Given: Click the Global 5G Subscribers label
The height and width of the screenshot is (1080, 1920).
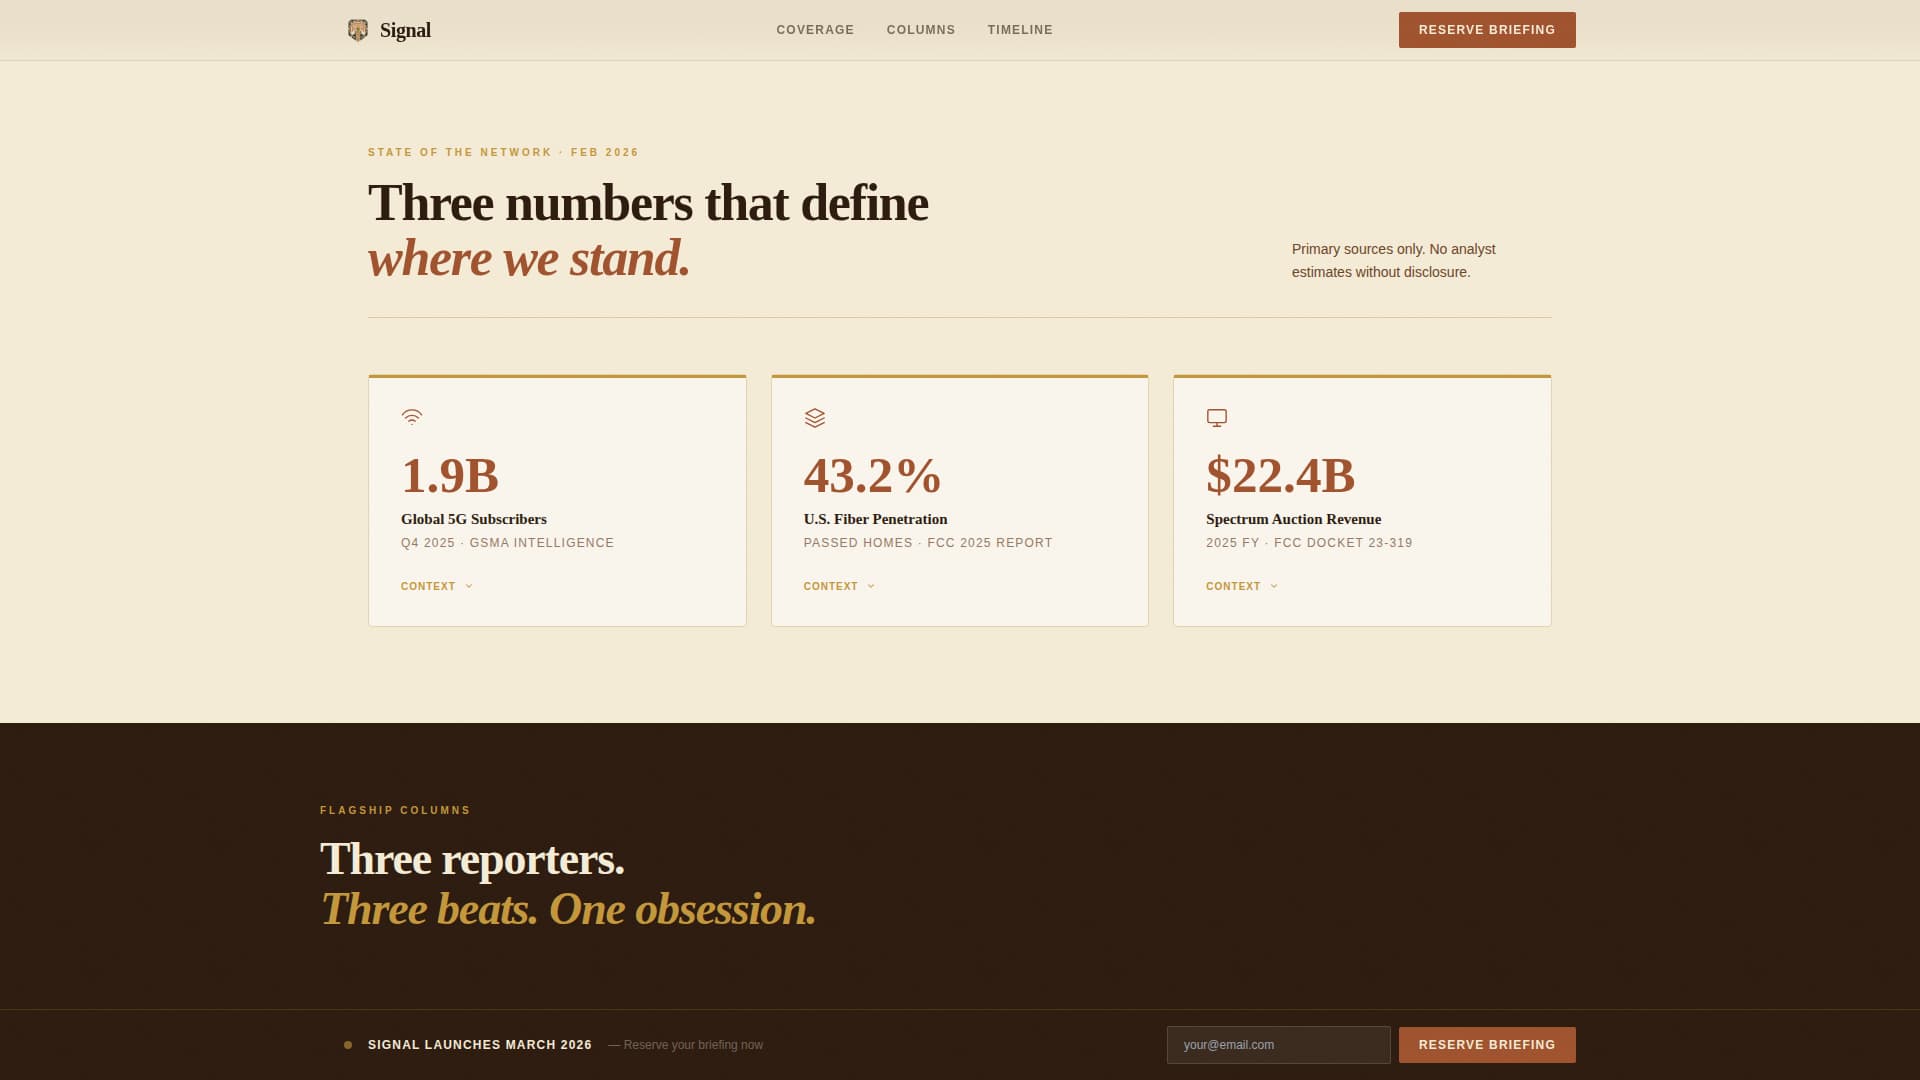Looking at the screenshot, I should tap(474, 519).
